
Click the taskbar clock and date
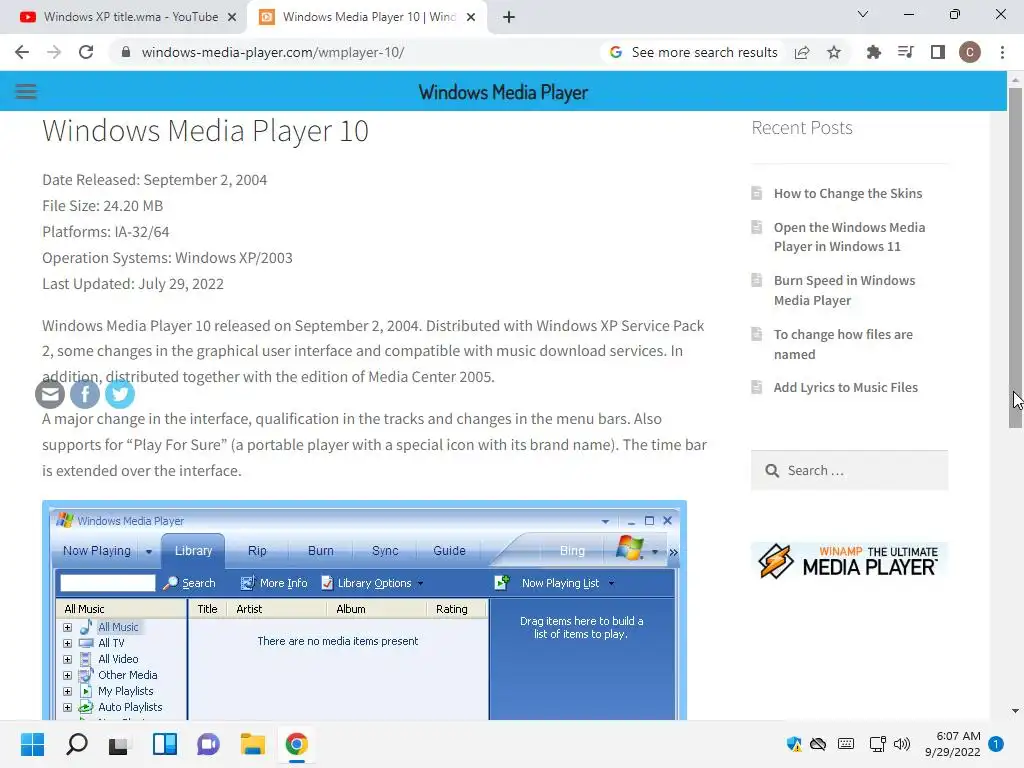coord(952,744)
